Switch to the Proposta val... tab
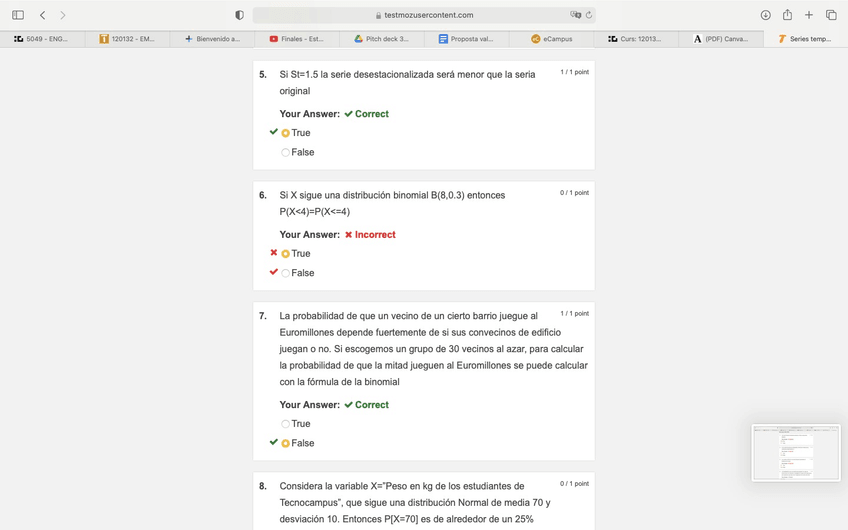This screenshot has width=848, height=530. coord(466,39)
